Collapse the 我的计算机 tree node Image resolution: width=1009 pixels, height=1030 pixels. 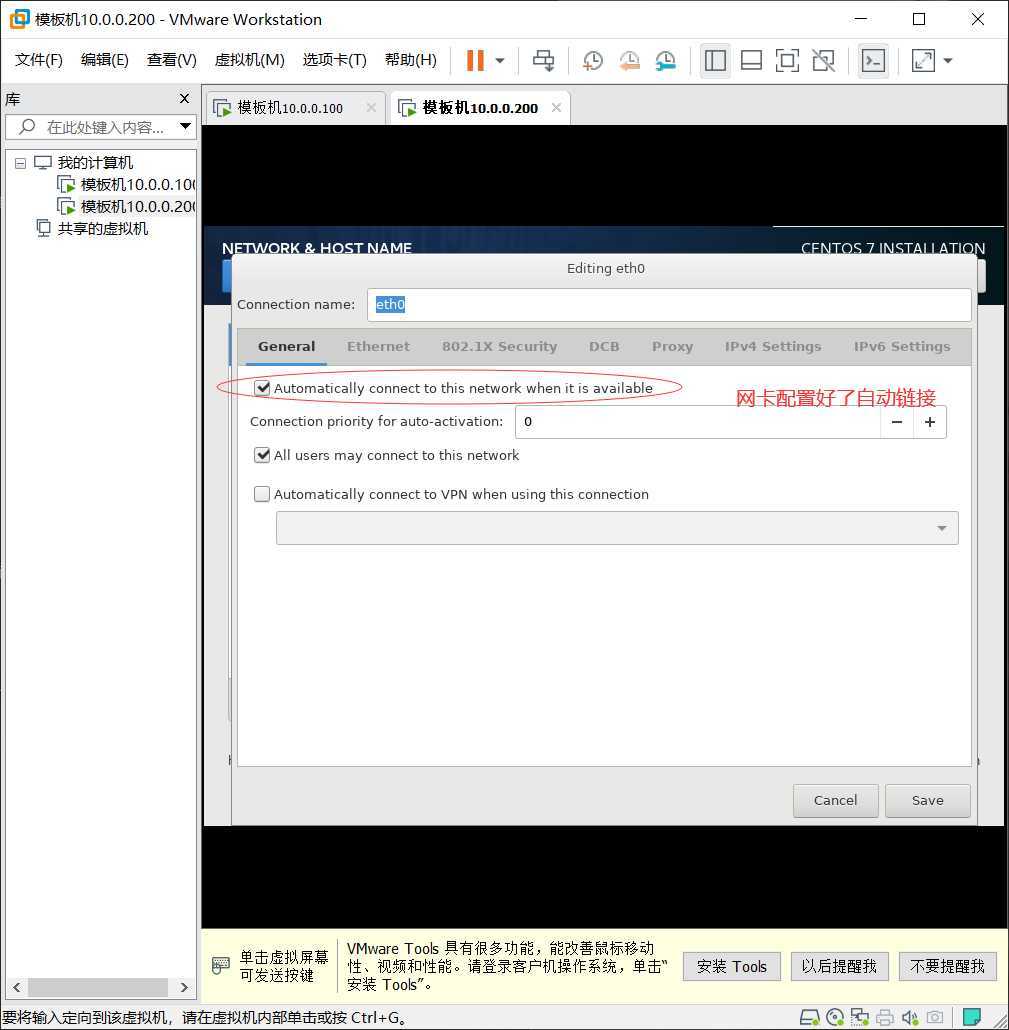pos(20,163)
